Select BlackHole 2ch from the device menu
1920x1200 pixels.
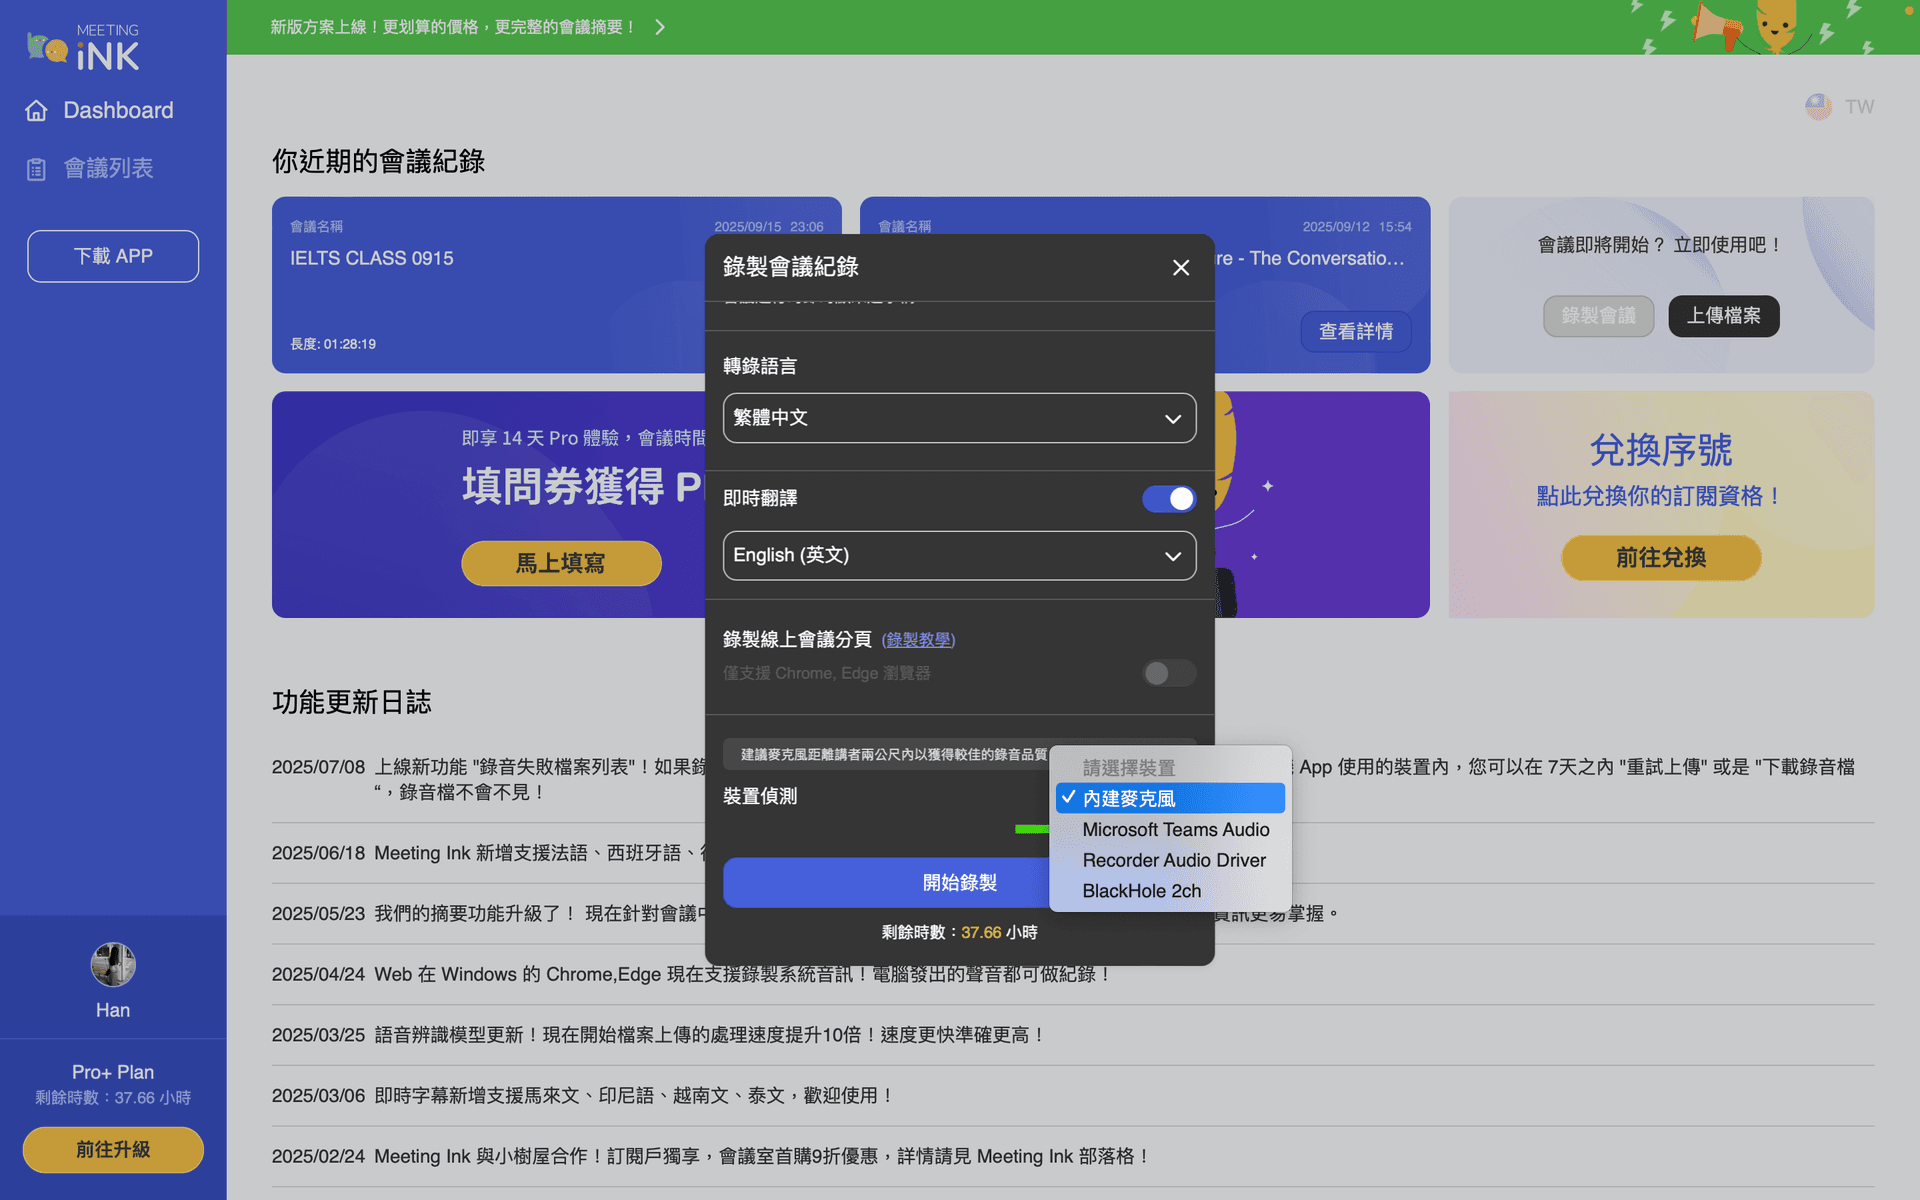(1142, 891)
